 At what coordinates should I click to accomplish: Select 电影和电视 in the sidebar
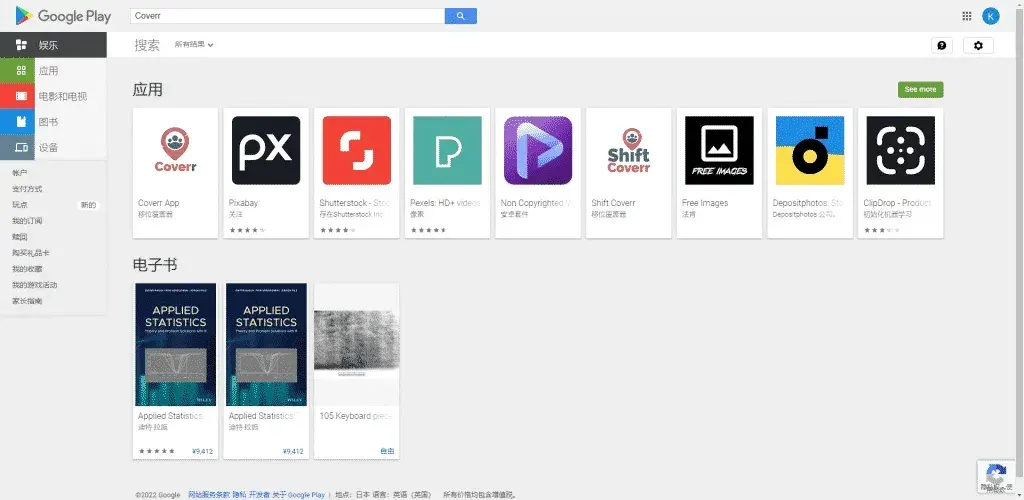tap(63, 96)
